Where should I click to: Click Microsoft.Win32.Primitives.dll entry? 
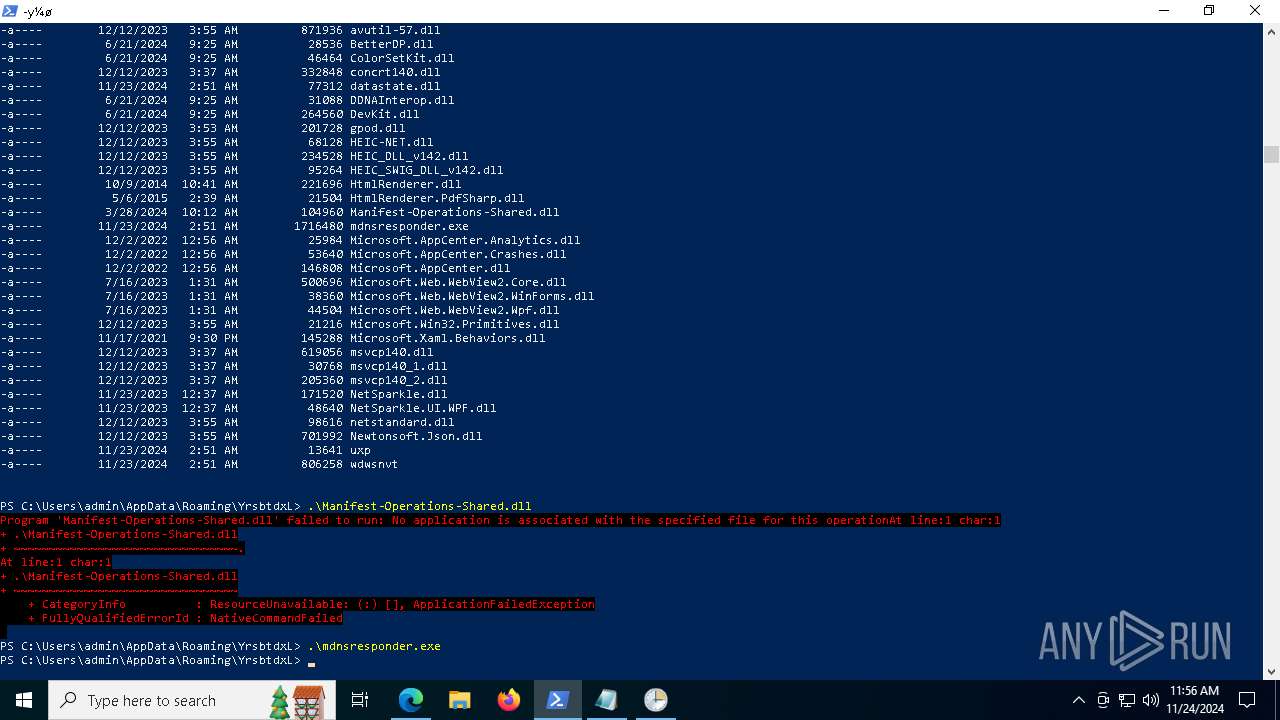[455, 324]
